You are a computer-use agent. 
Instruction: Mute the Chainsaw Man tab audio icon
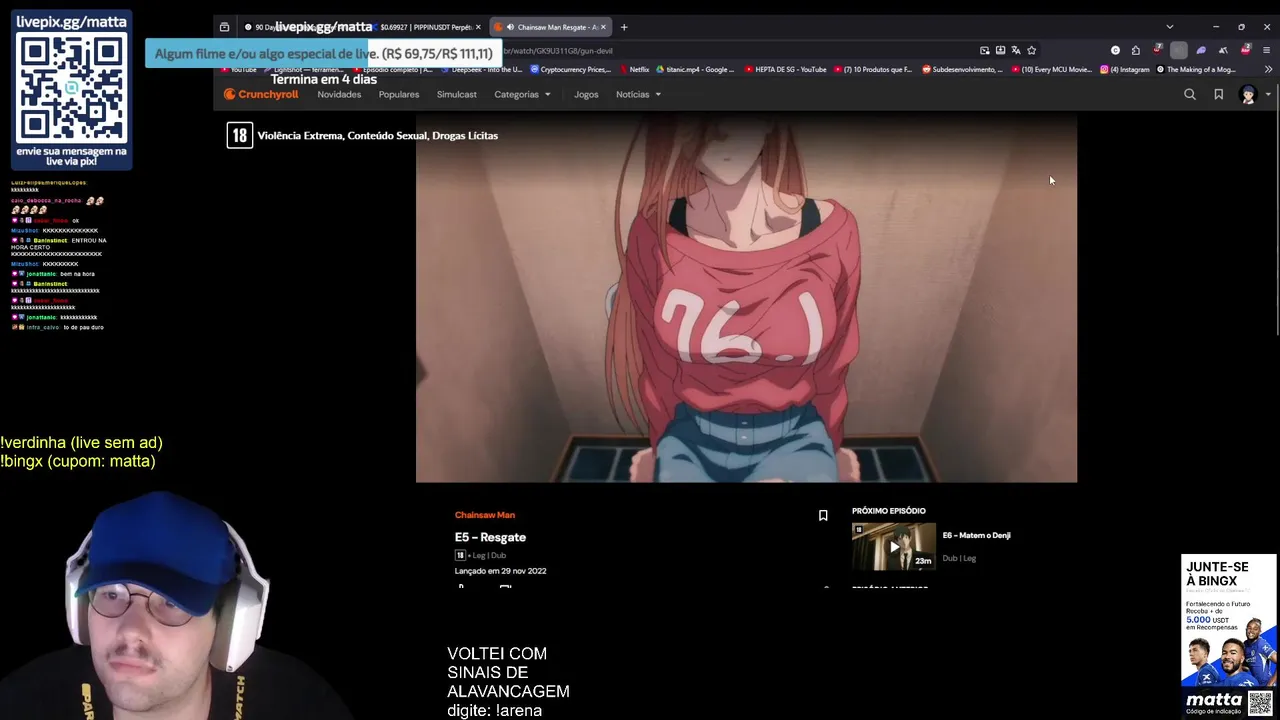point(510,27)
